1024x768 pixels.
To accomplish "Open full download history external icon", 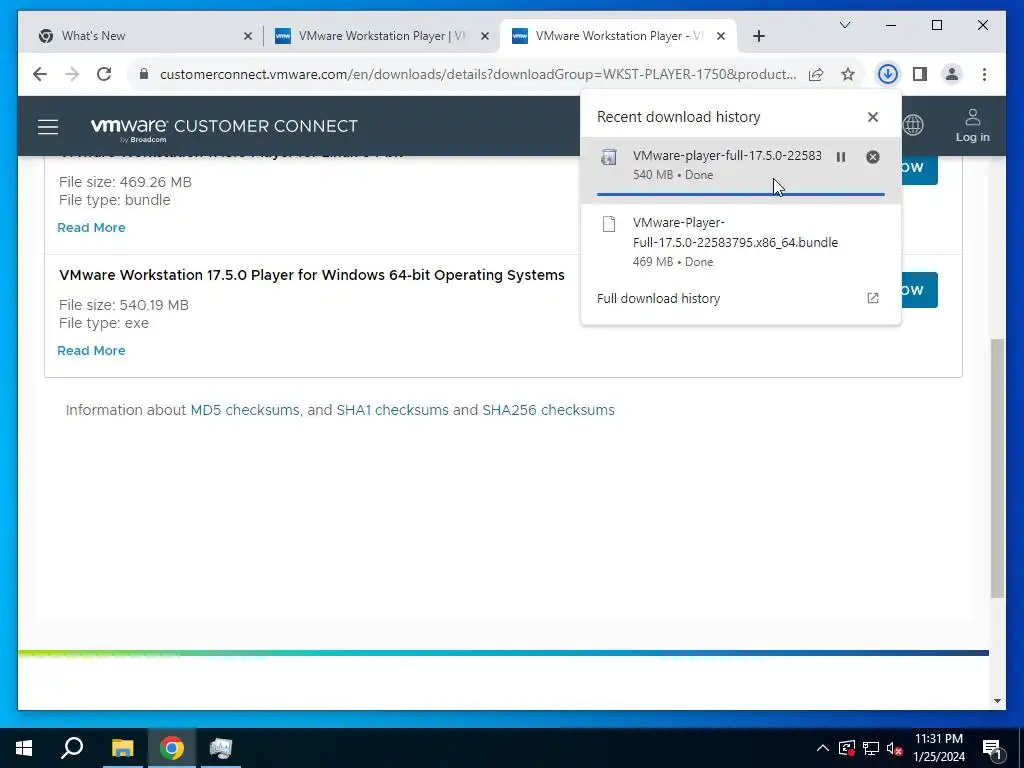I will pos(872,298).
